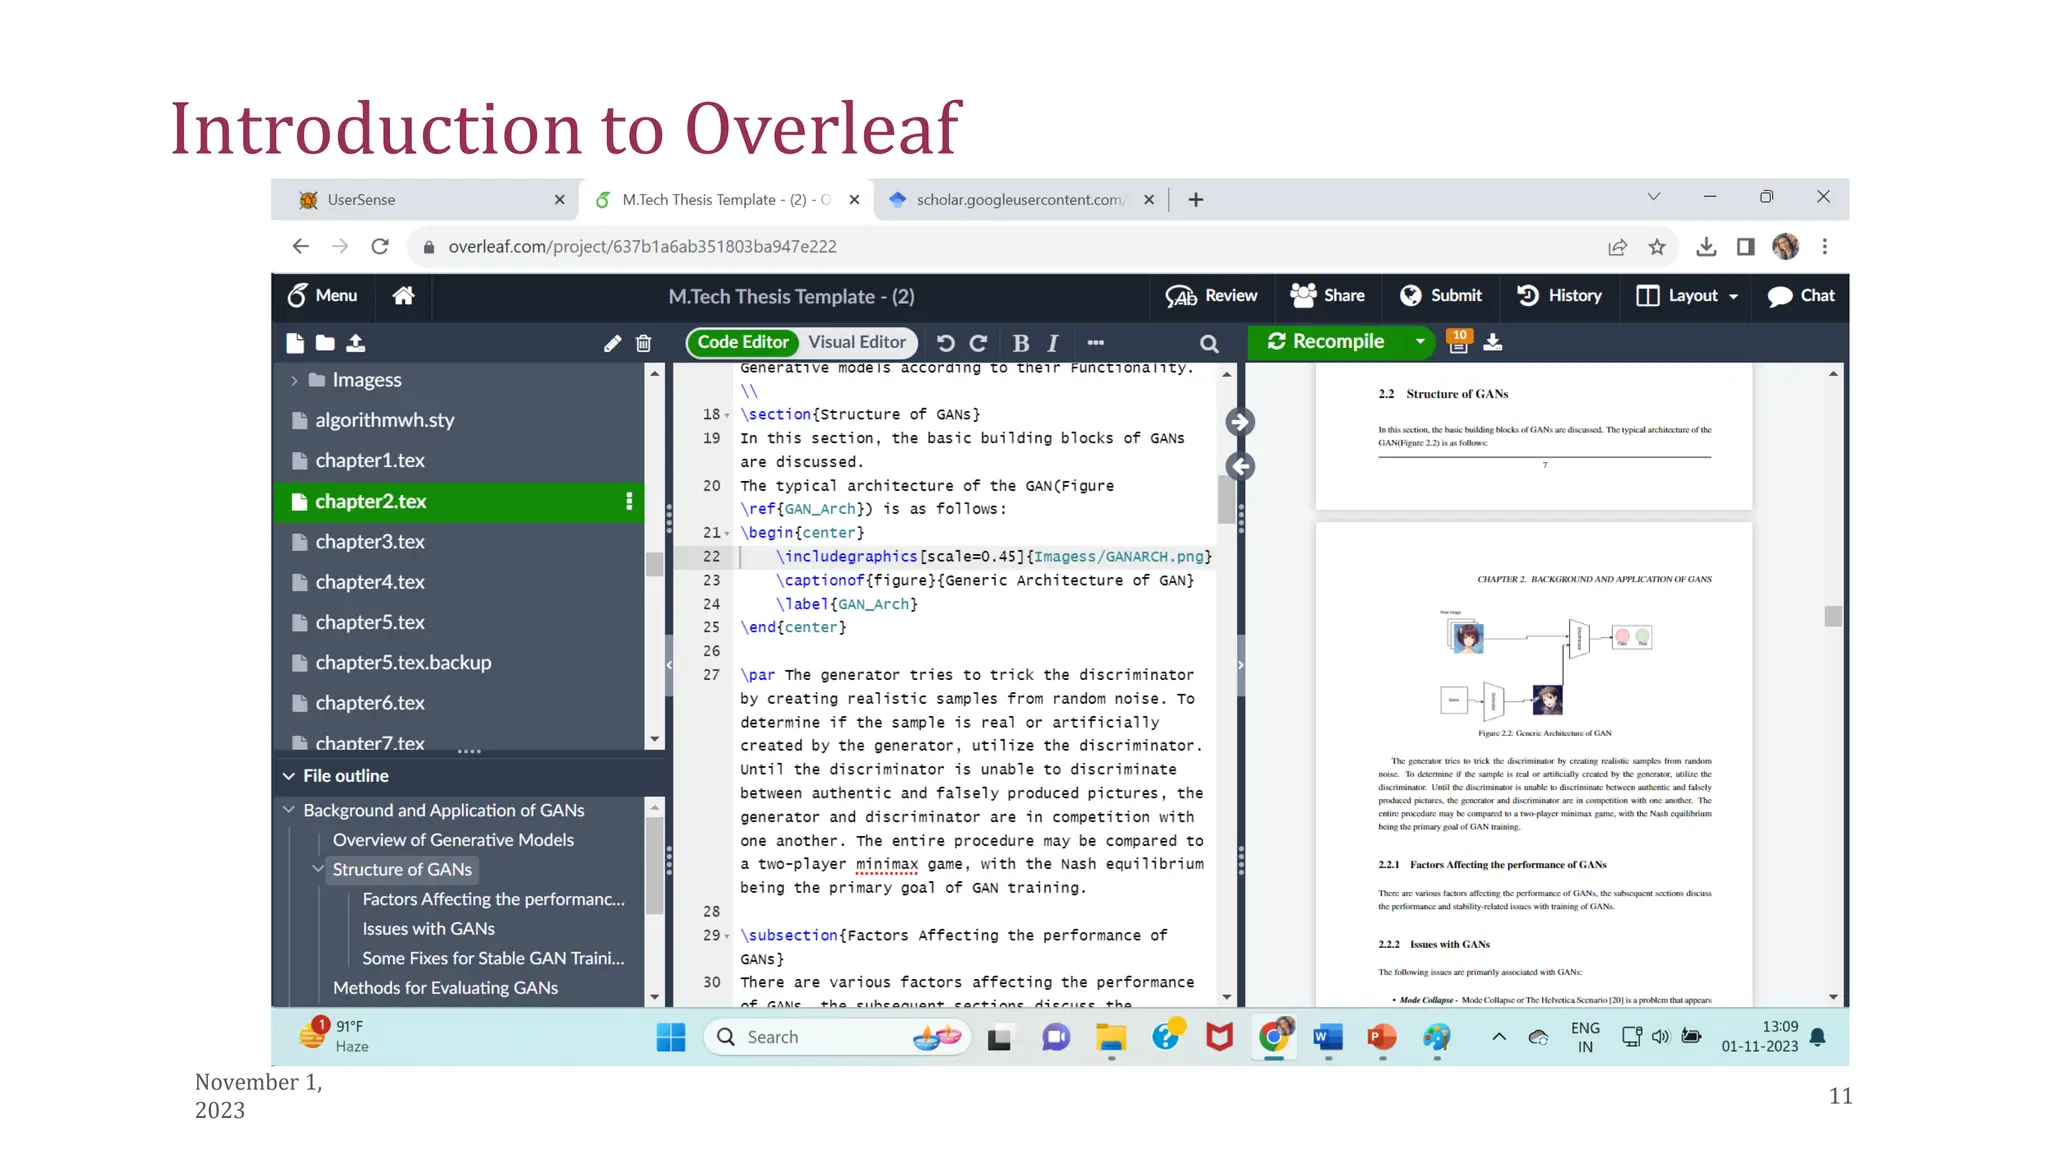Screen dimensions: 2048x1152
Task: Click the file tree scrollbar thumb
Action: pos(655,564)
